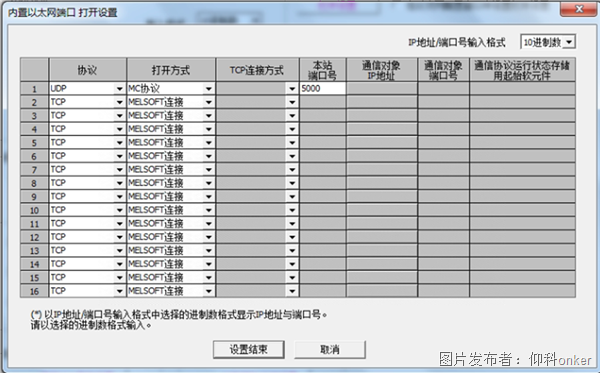Open the protocol dropdown in row 14
This screenshot has width=600, height=373.
119,264
